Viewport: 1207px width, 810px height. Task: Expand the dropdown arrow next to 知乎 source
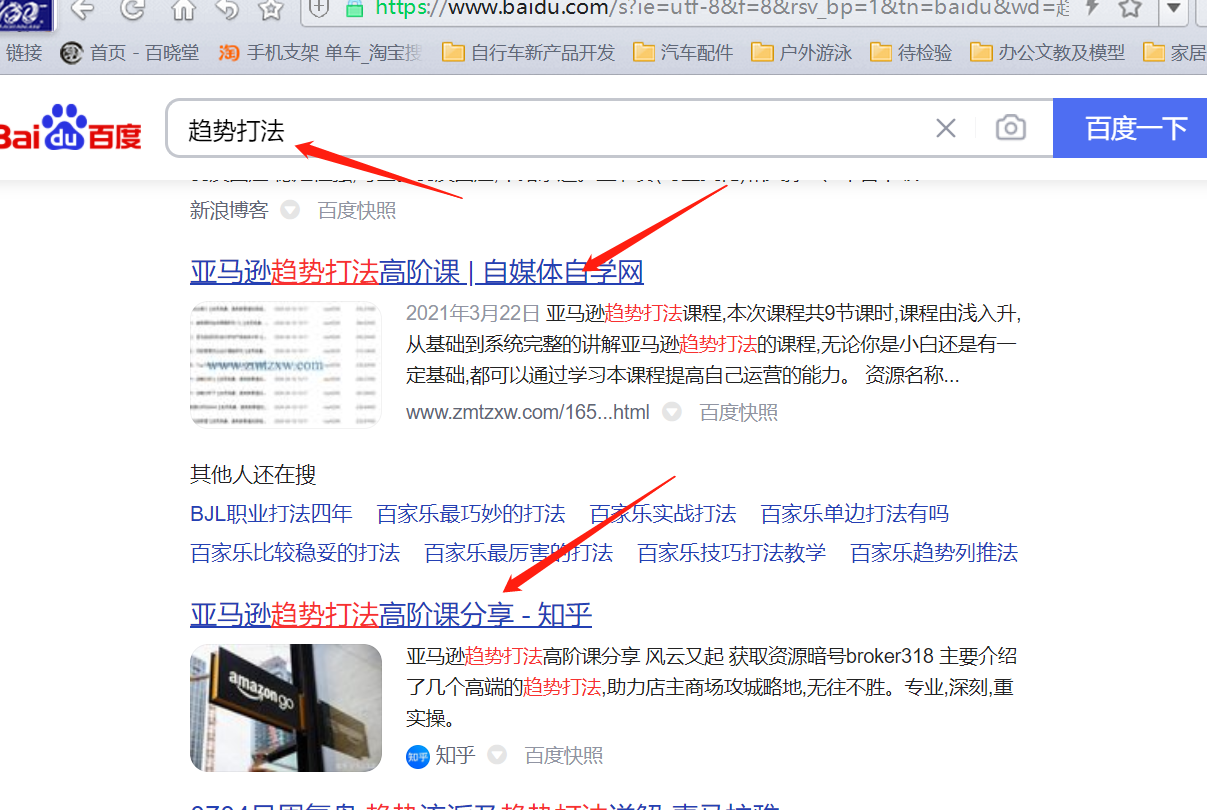pos(497,755)
